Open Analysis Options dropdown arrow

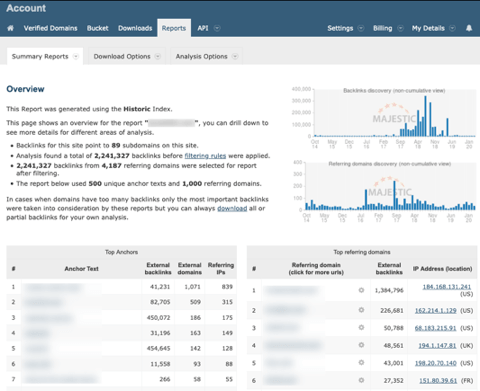pos(235,56)
